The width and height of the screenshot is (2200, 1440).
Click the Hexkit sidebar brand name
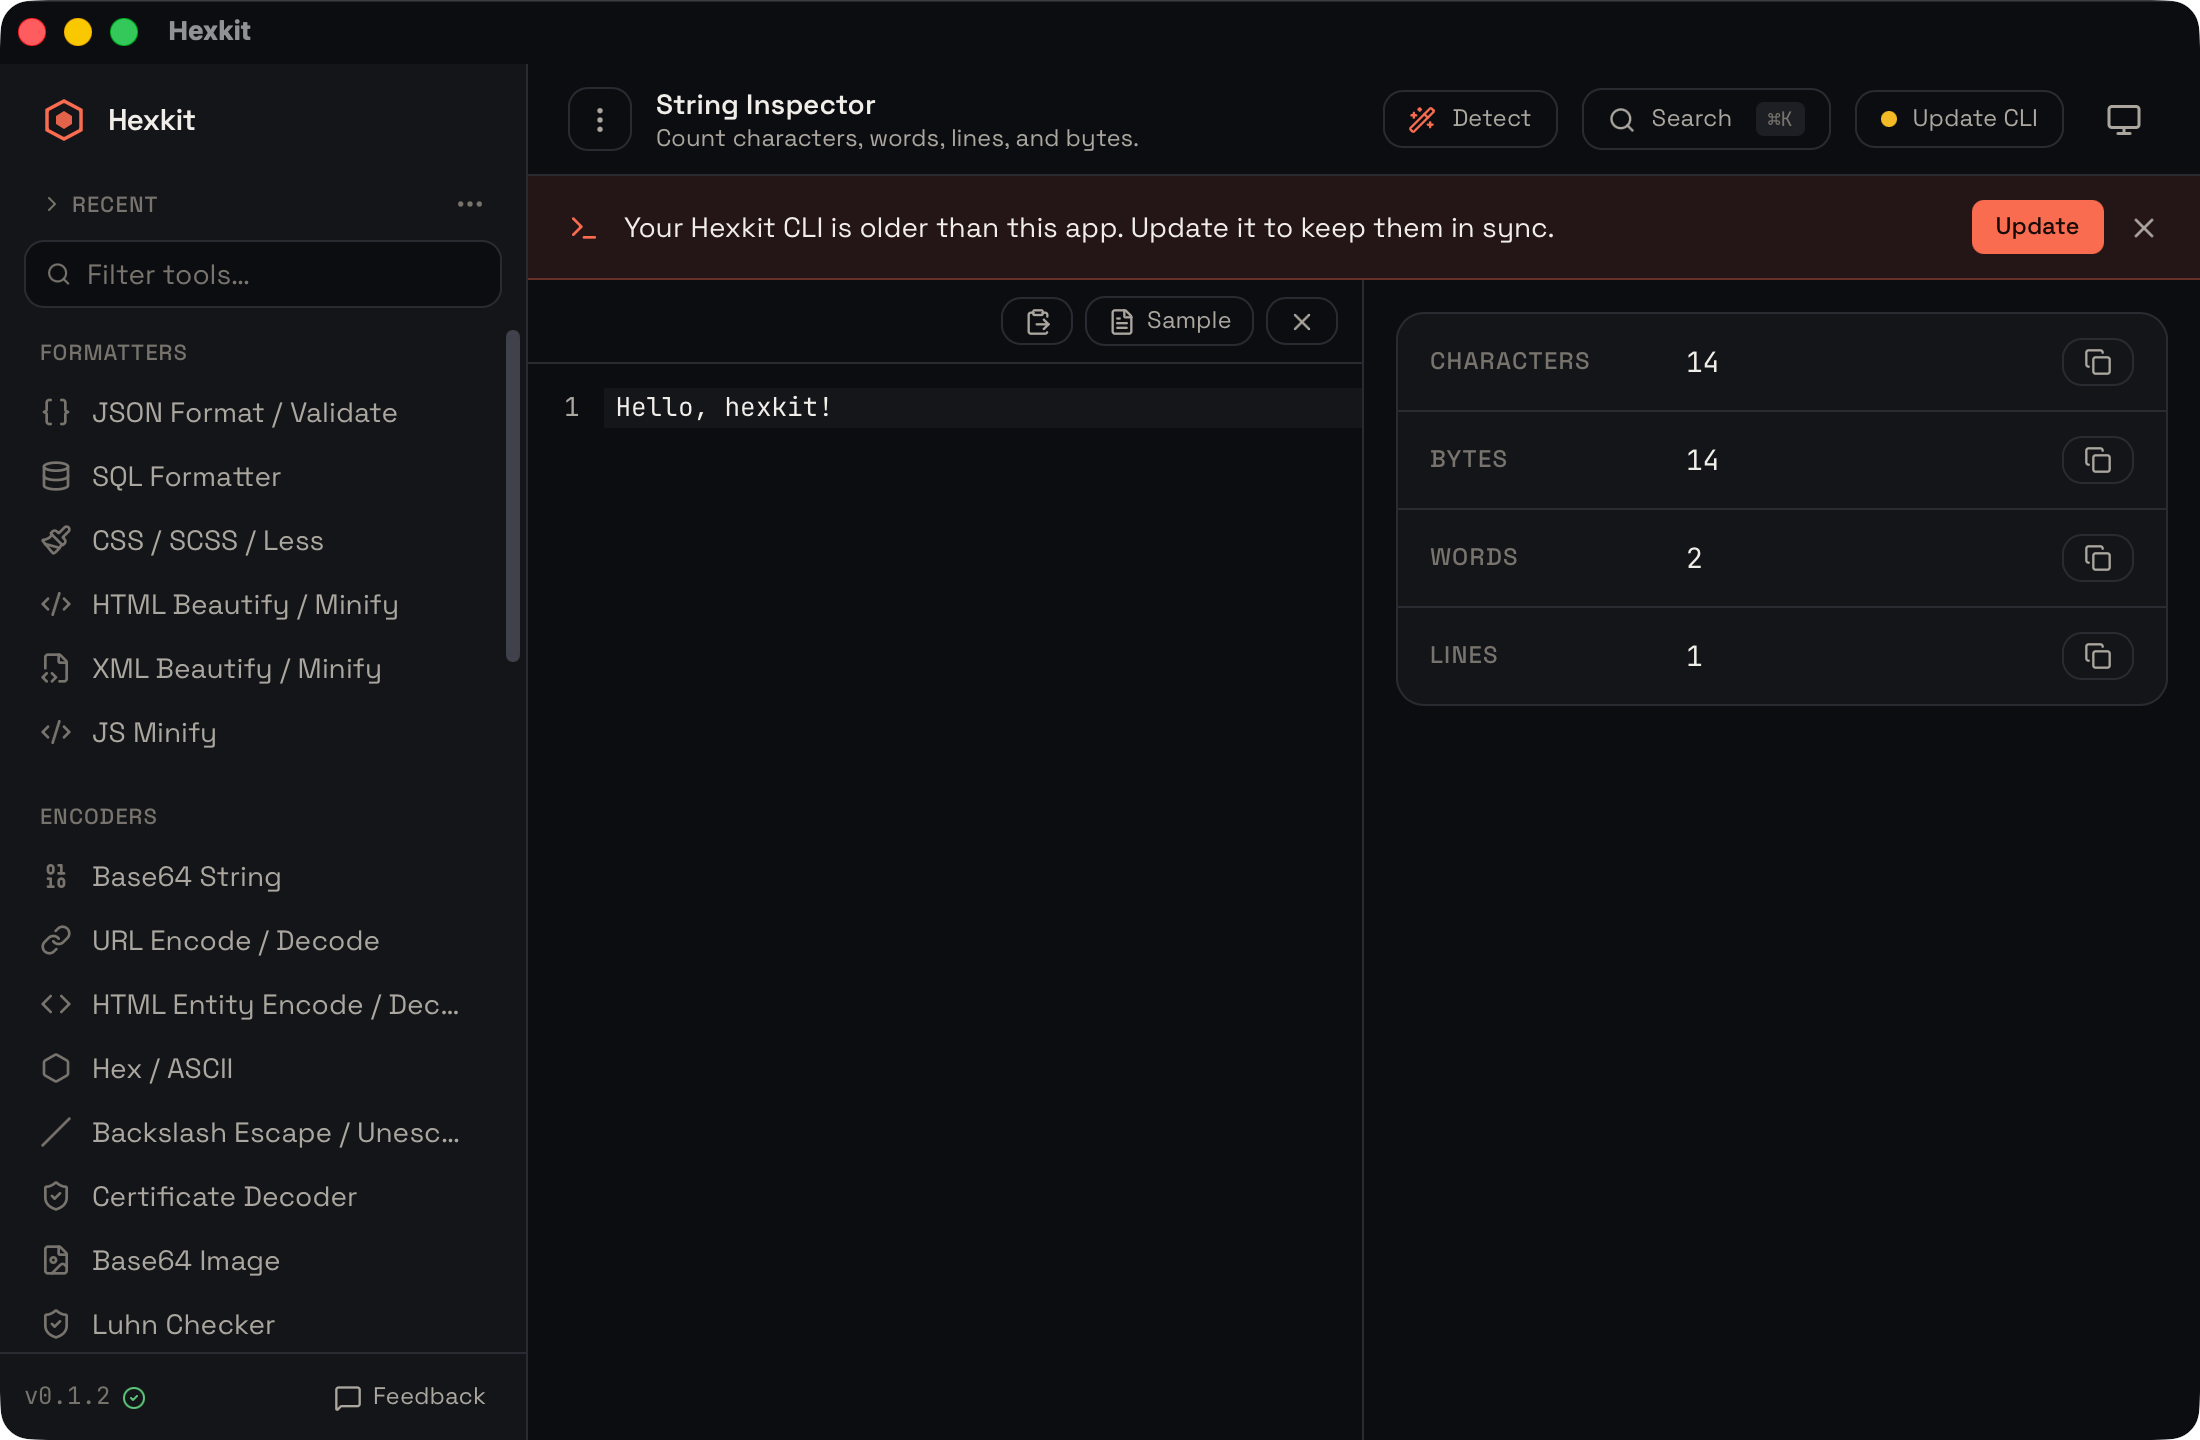click(x=151, y=120)
